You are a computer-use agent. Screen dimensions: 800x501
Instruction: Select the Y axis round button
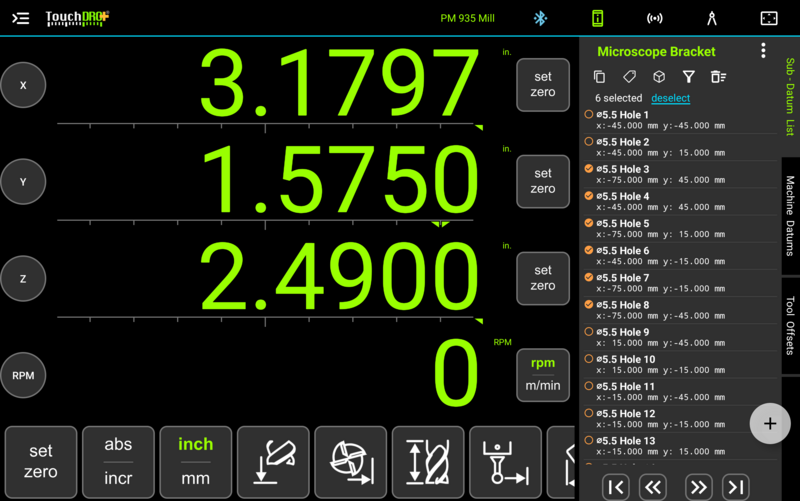click(23, 182)
